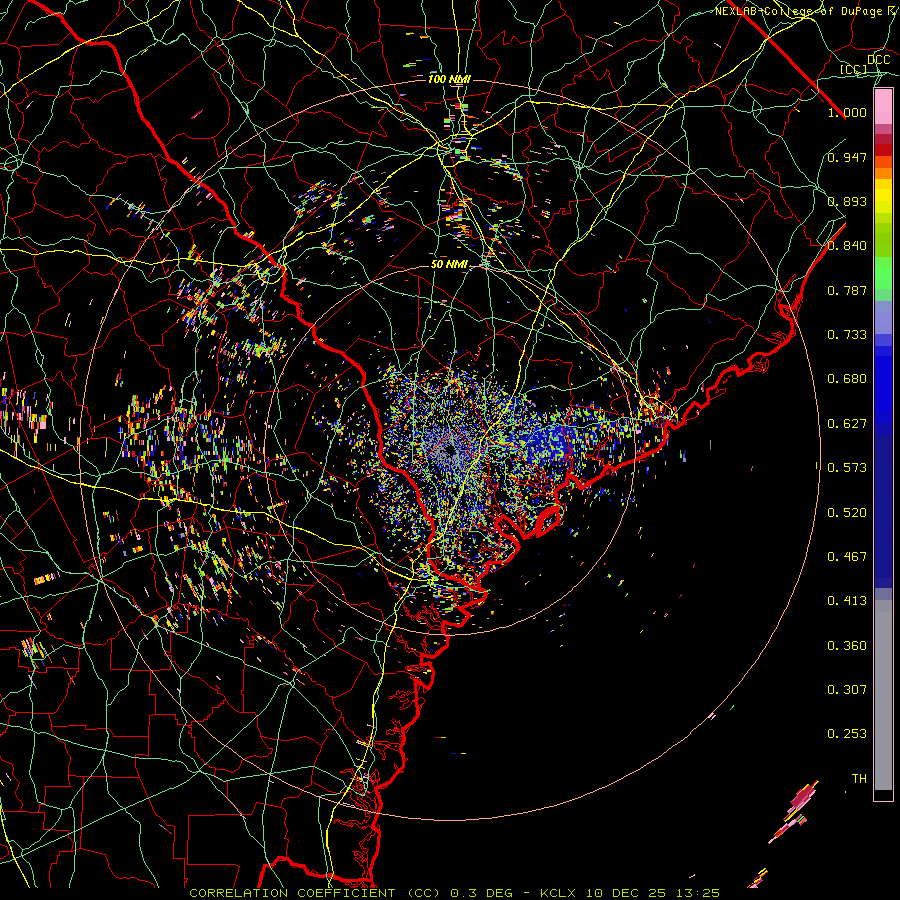Click the 0.893 legend value

pyautogui.click(x=847, y=201)
